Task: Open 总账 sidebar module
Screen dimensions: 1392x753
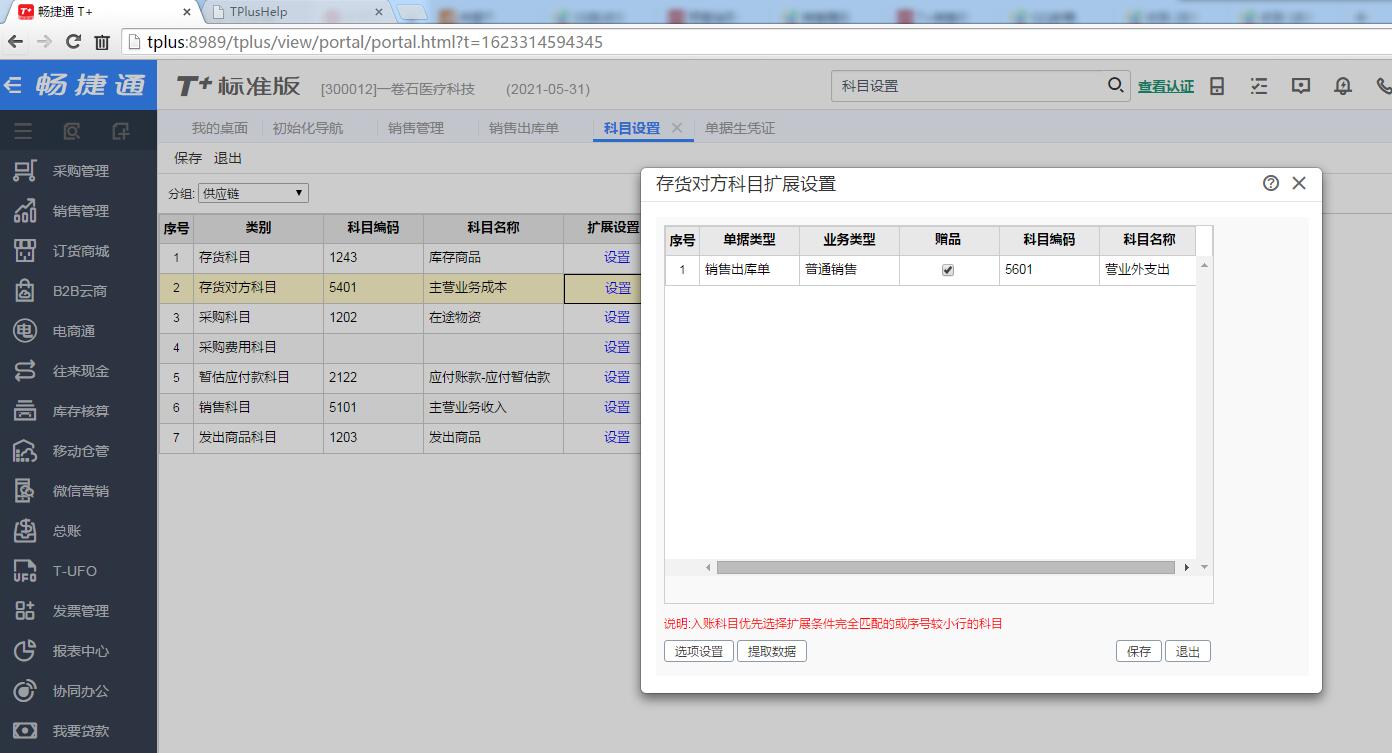Action: (x=78, y=531)
